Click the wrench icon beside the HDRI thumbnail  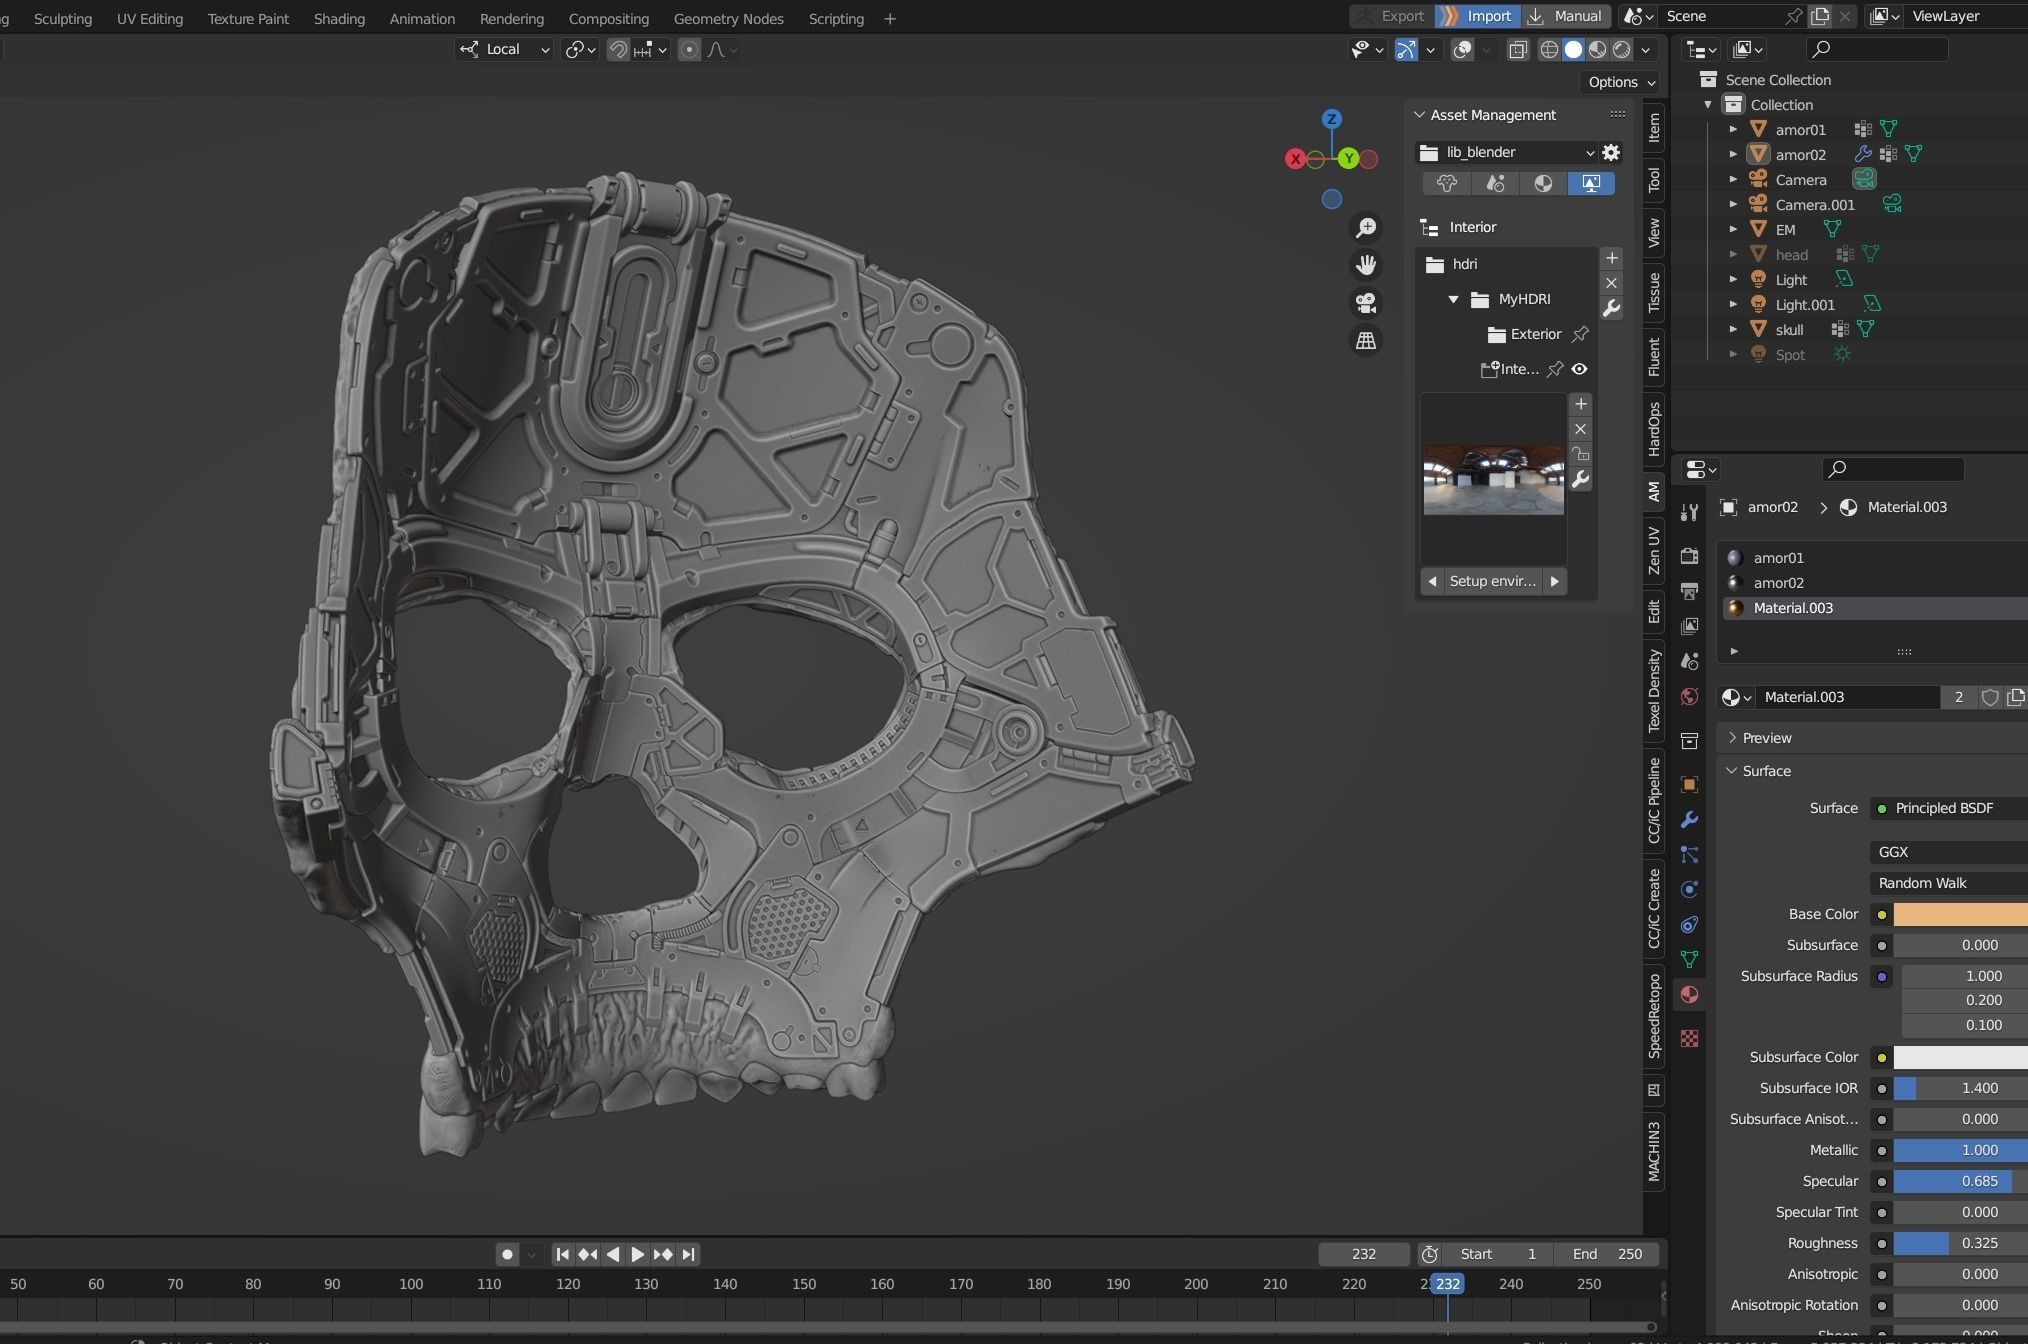click(x=1580, y=480)
